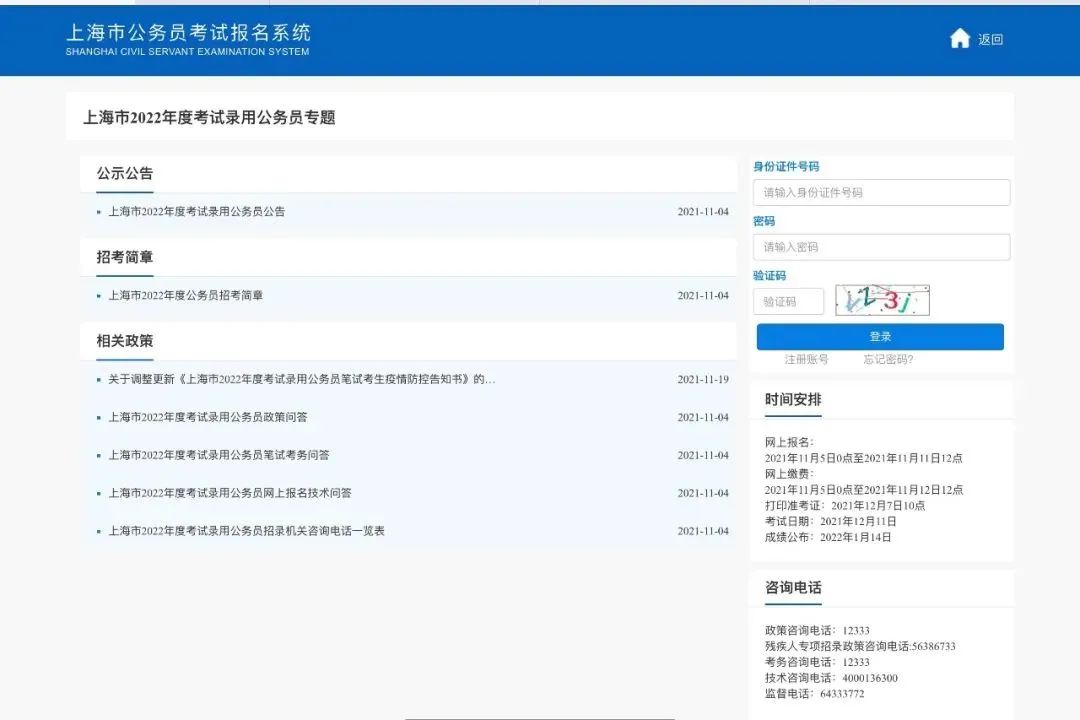This screenshot has height=720, width=1080.
Task: Select the 招考简章 section heading
Action: coord(123,256)
